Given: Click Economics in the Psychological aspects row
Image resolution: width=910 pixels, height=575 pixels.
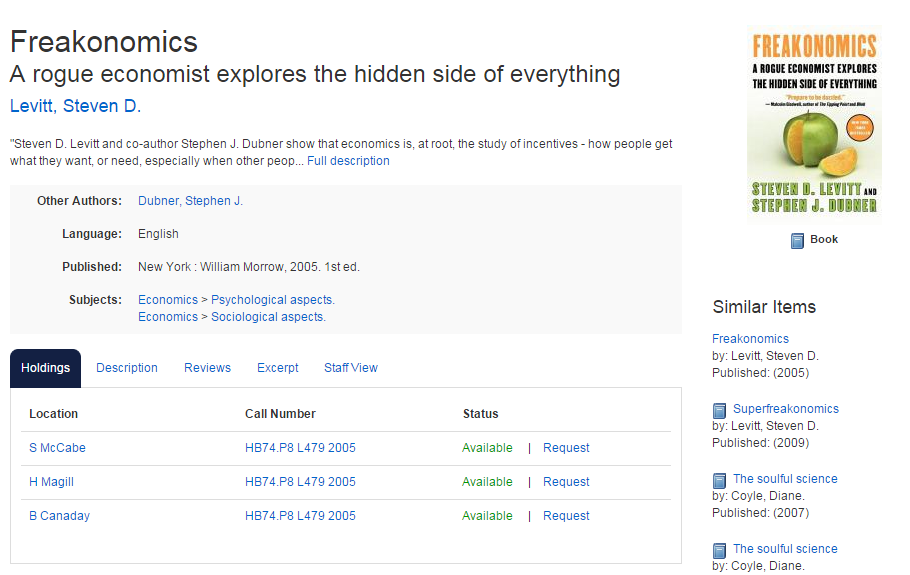Looking at the screenshot, I should click(168, 300).
